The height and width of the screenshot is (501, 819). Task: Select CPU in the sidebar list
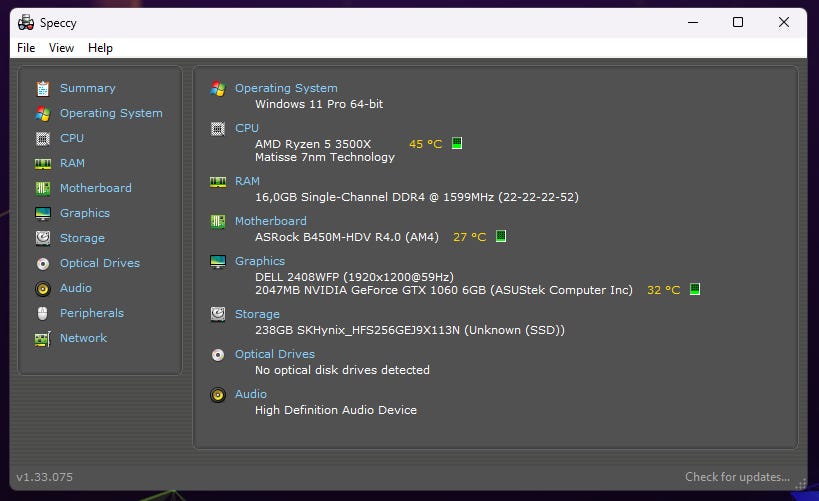click(x=72, y=138)
